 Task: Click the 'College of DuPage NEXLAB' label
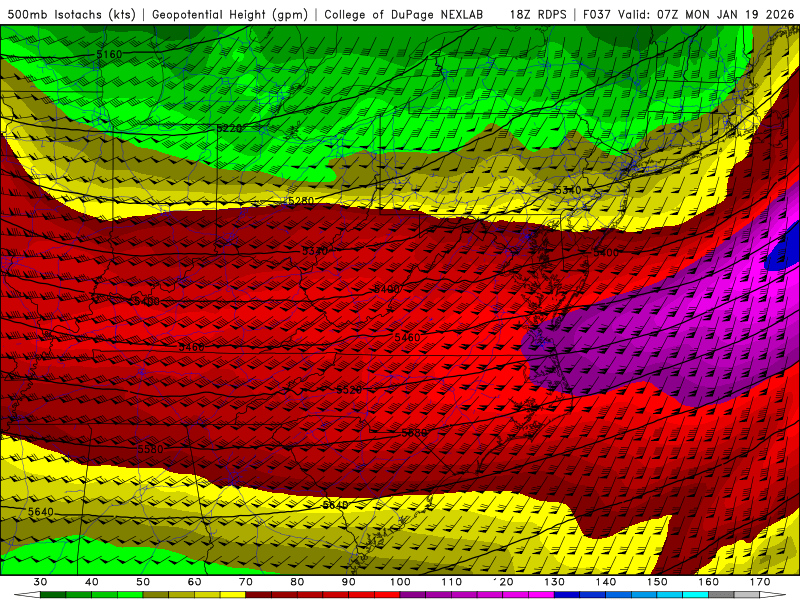pyautogui.click(x=404, y=14)
